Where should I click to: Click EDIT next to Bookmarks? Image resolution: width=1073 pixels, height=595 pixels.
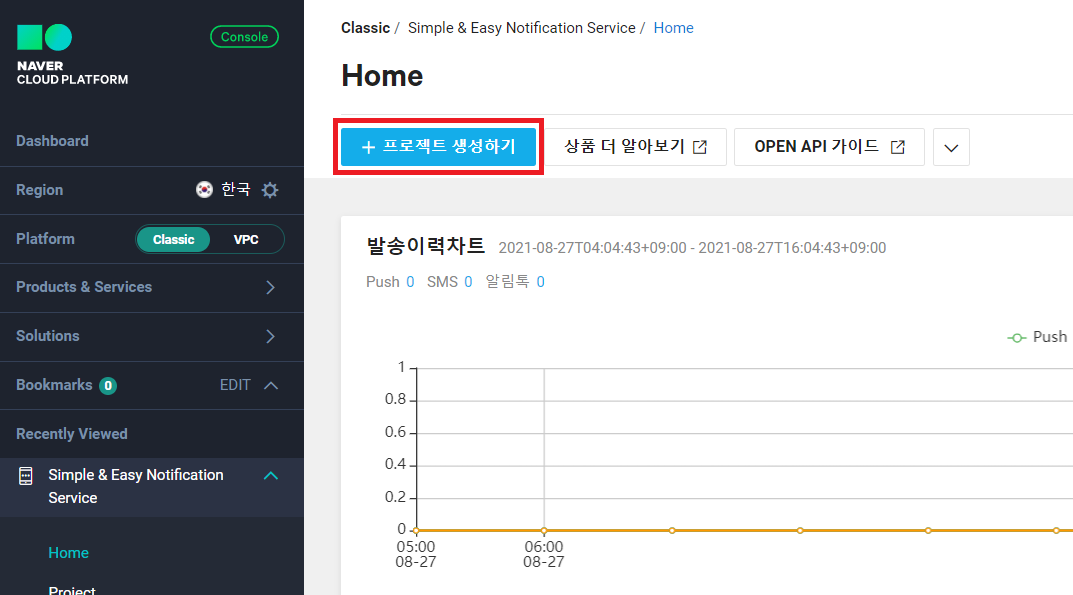coord(235,385)
